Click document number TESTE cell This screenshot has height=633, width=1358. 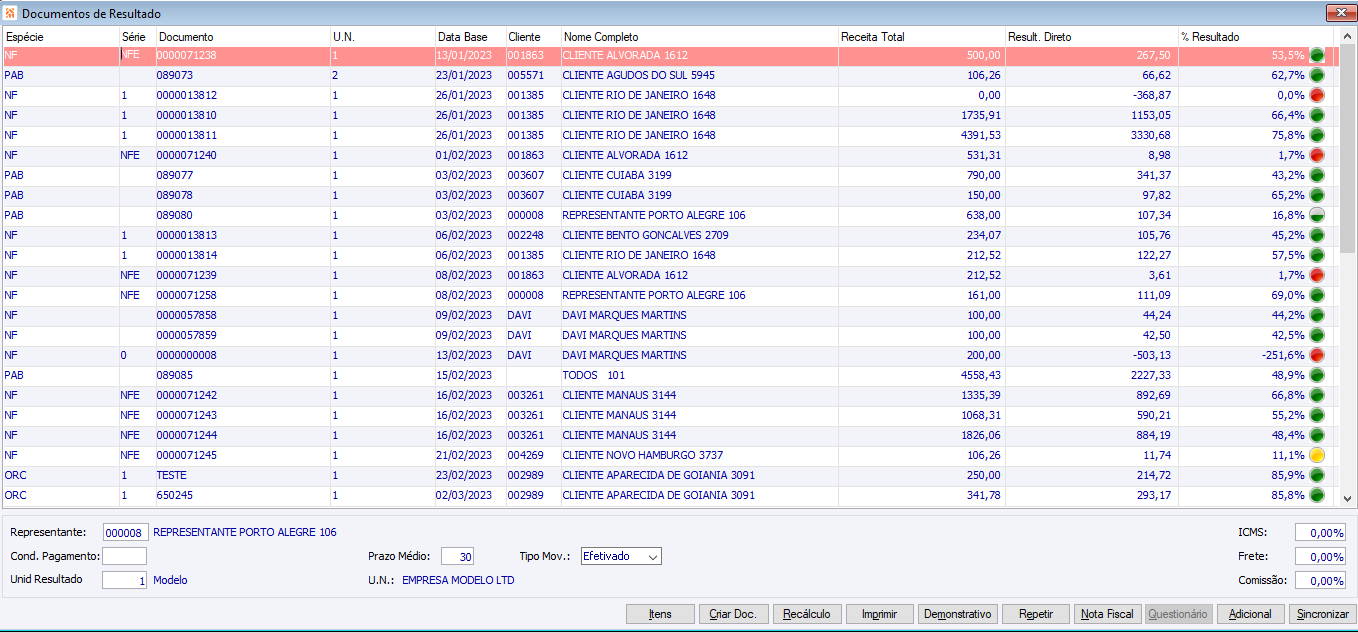[241, 475]
